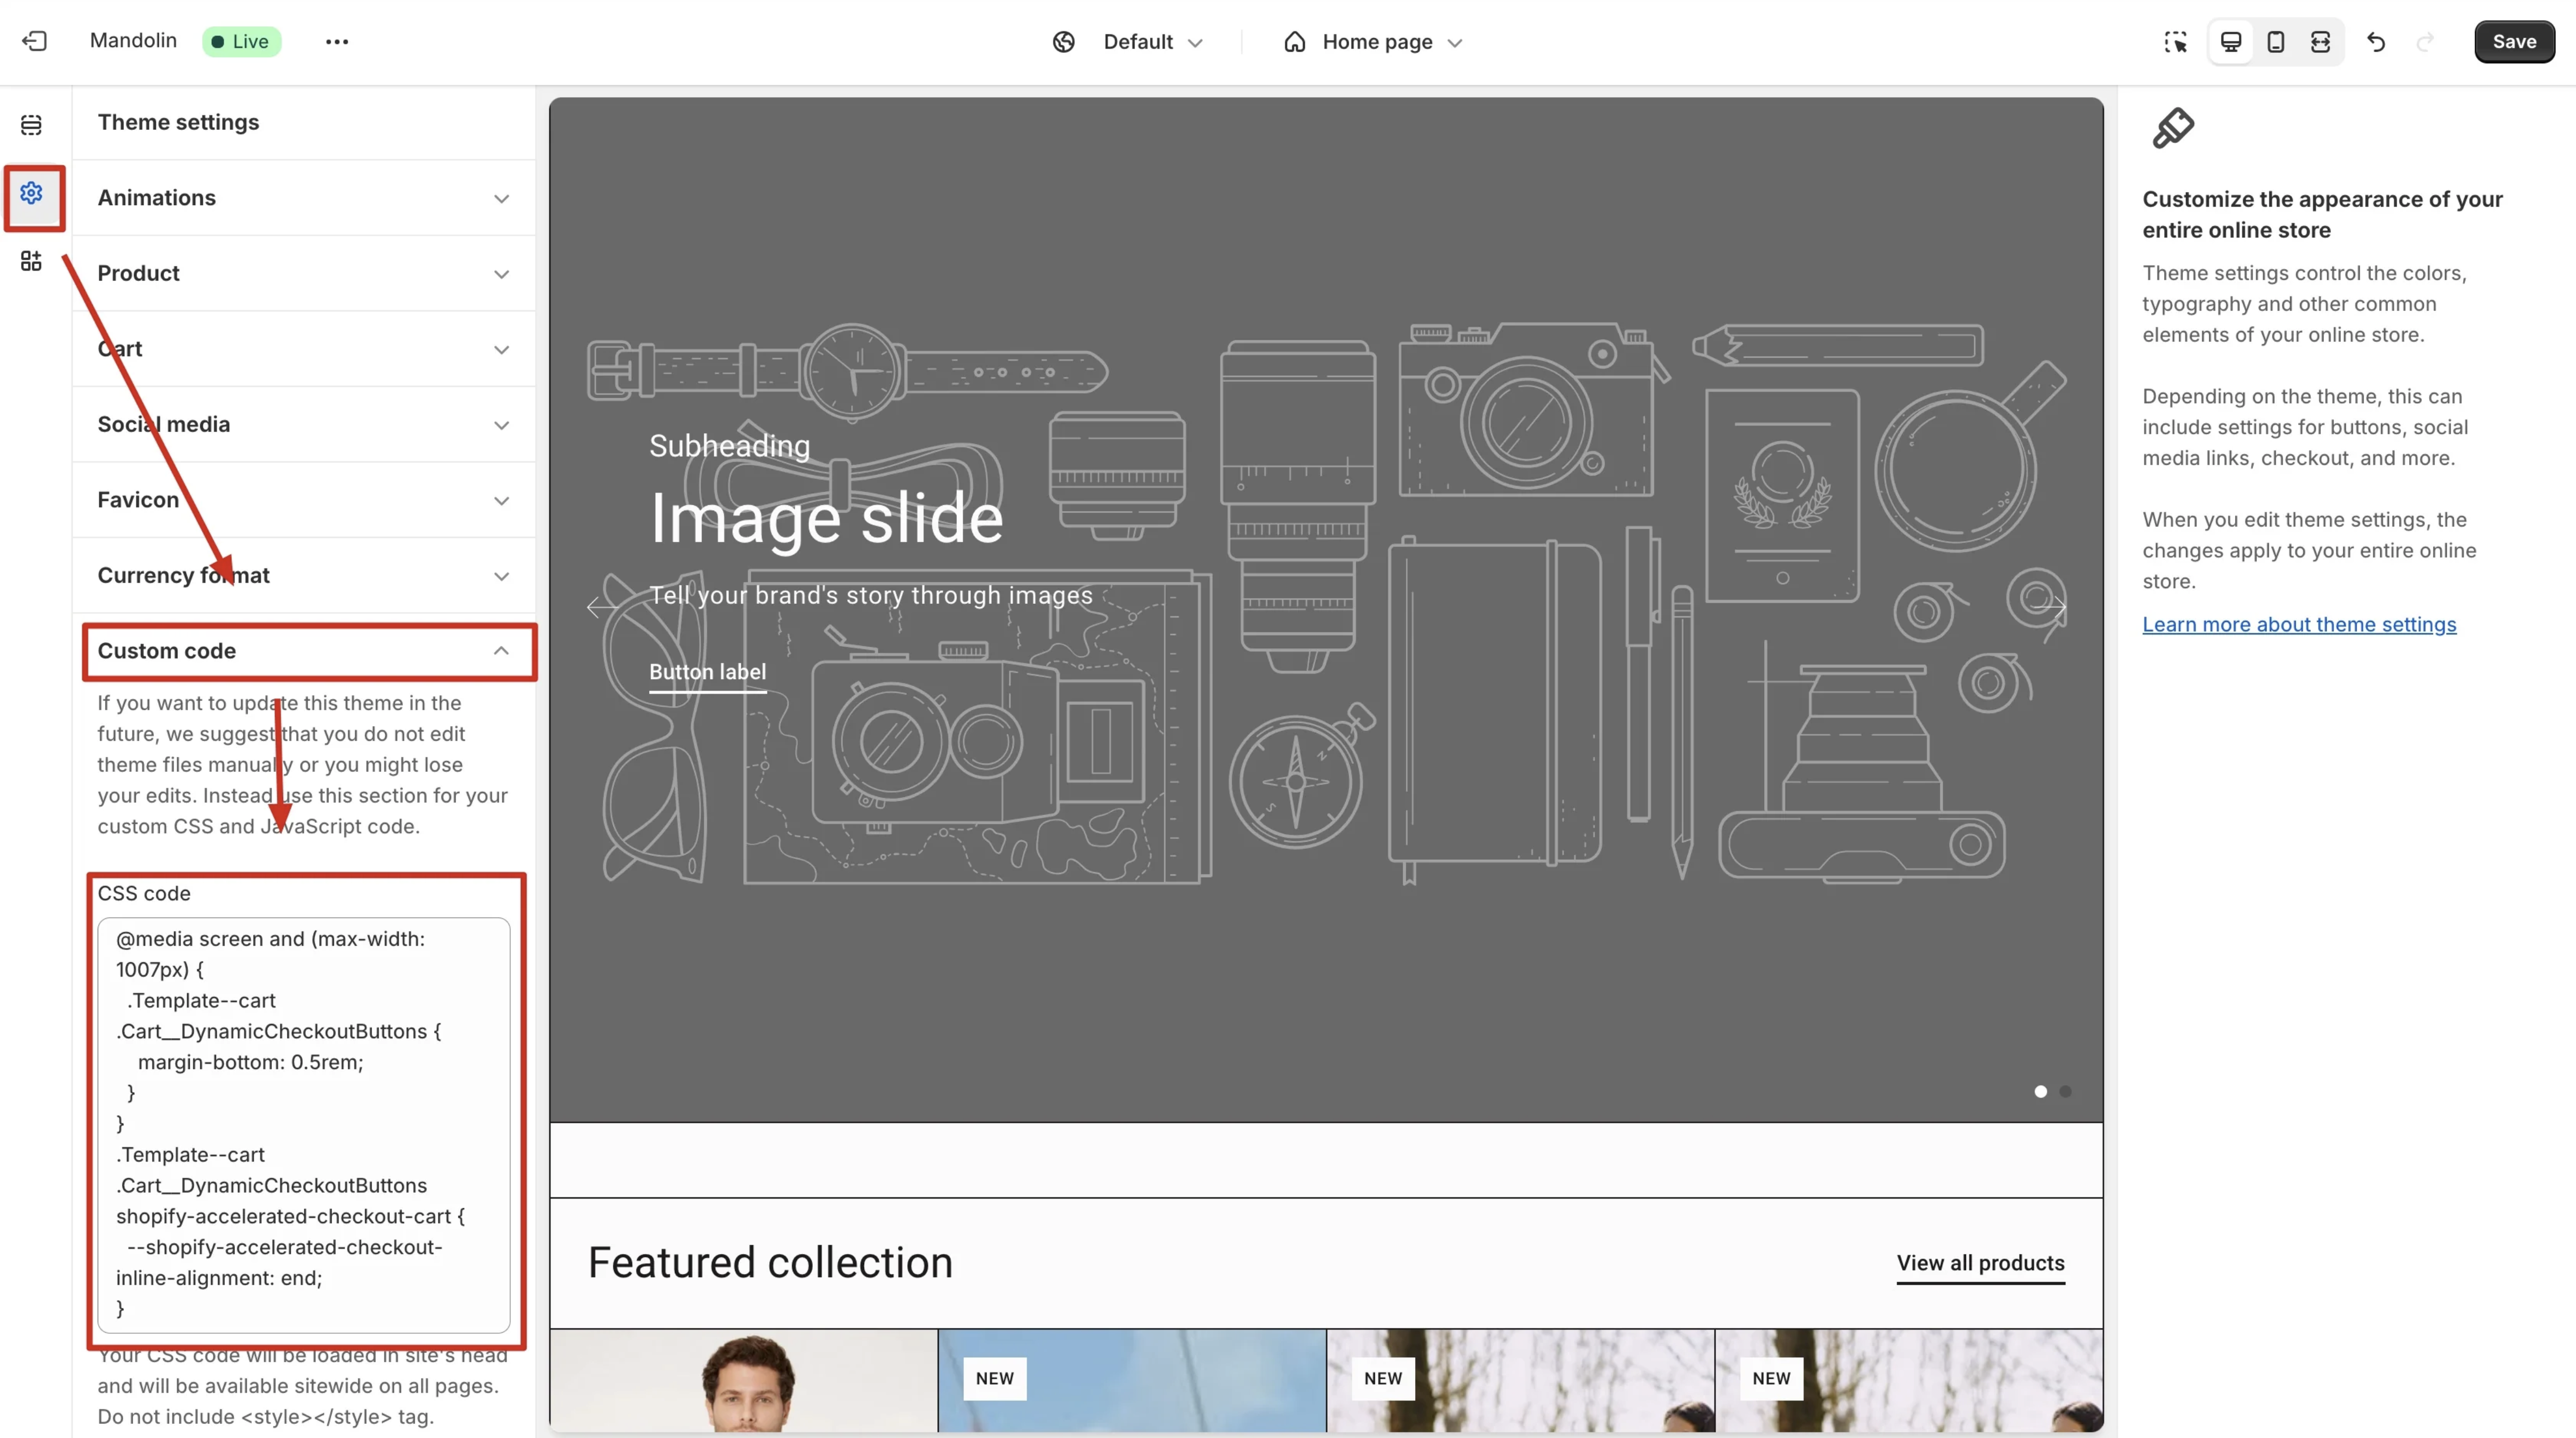The image size is (2576, 1438).
Task: Expand the Product settings group
Action: (x=304, y=273)
